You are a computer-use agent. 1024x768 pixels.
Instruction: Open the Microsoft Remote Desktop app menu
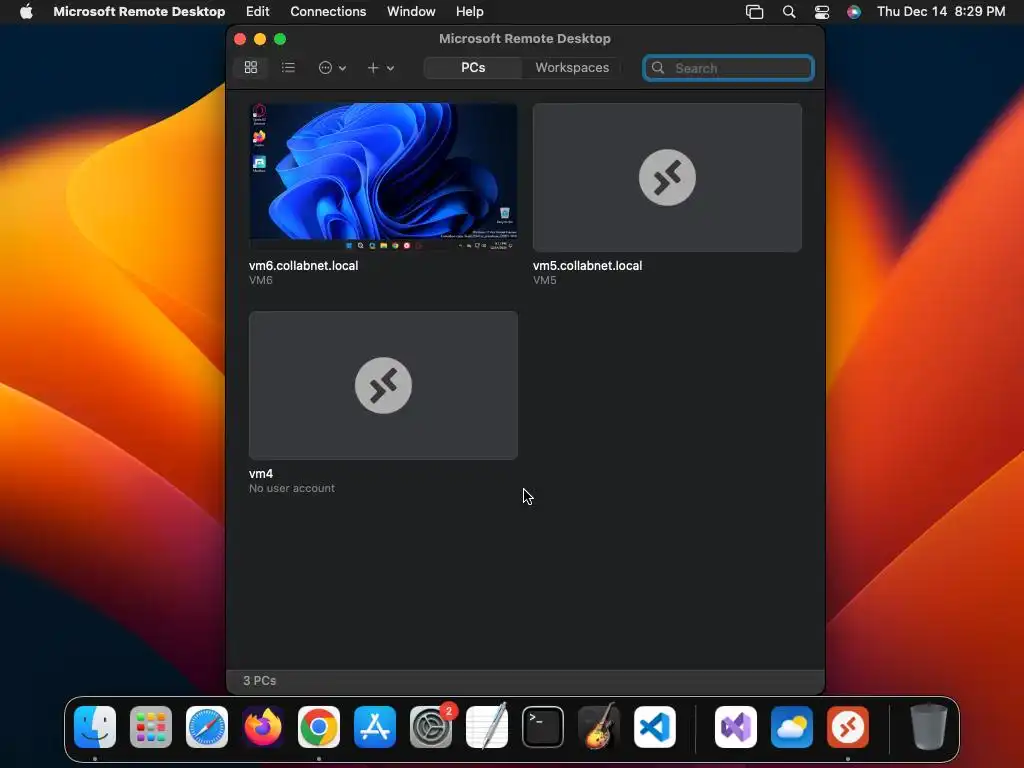pos(139,11)
